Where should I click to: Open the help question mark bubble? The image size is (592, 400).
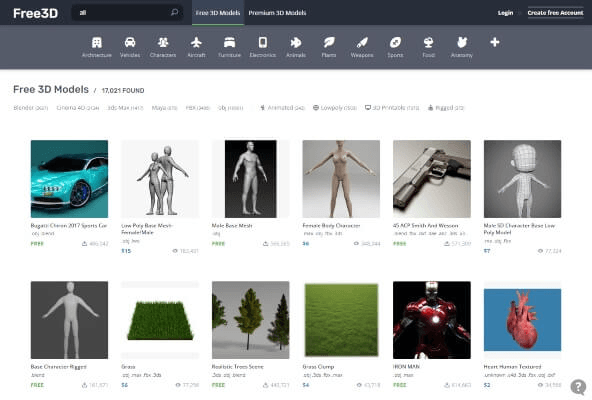coord(578,387)
